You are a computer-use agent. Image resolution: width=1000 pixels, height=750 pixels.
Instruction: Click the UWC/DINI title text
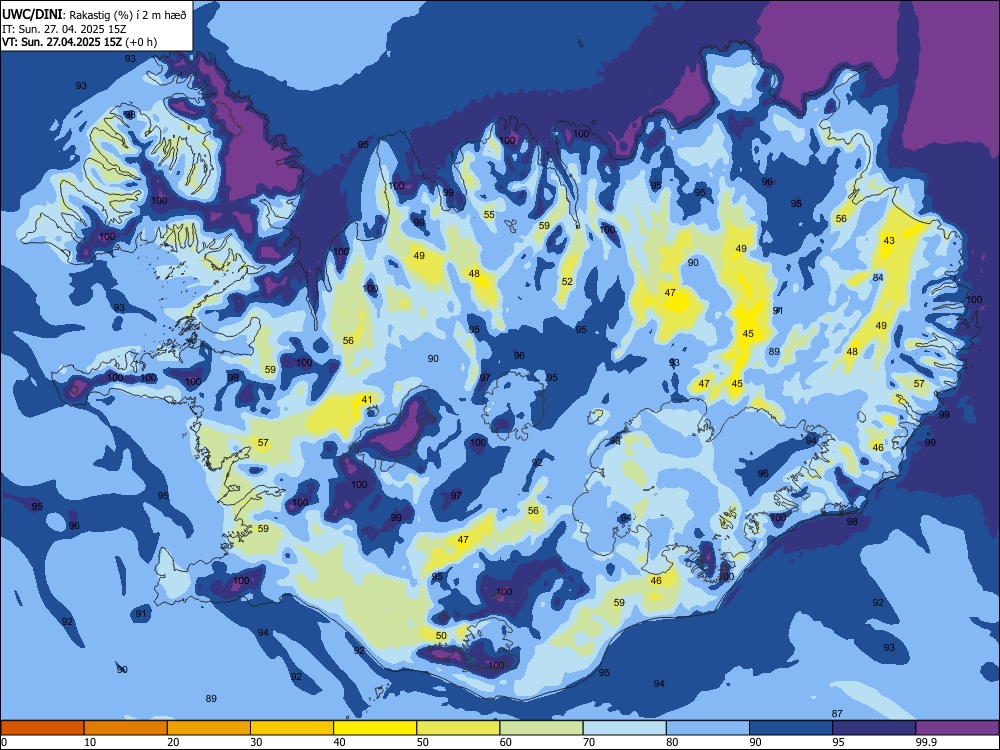coord(32,14)
